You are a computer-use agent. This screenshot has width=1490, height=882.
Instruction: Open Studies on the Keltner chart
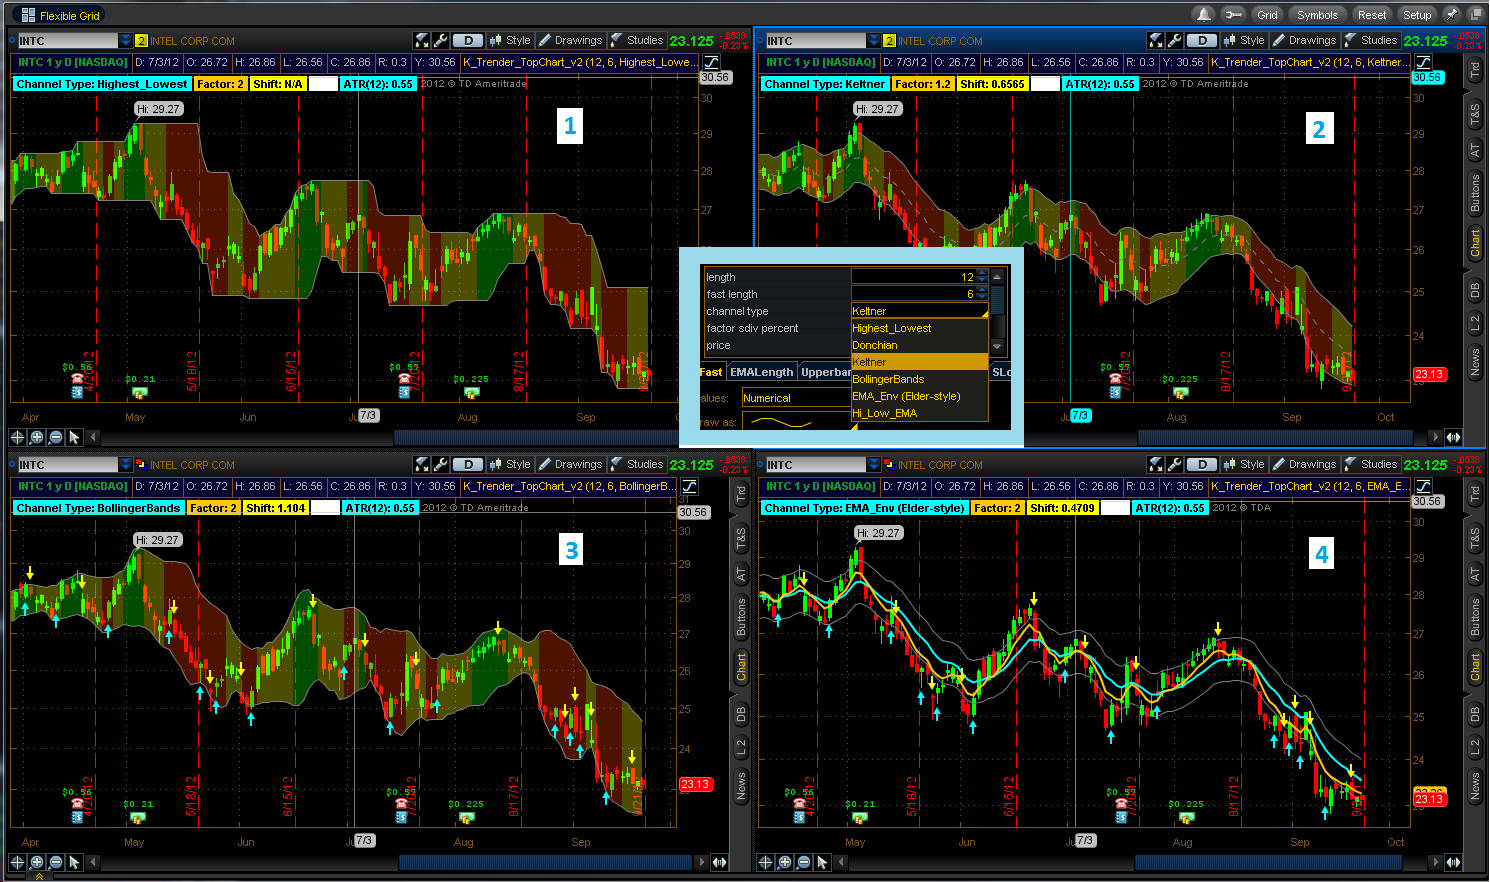click(1371, 41)
